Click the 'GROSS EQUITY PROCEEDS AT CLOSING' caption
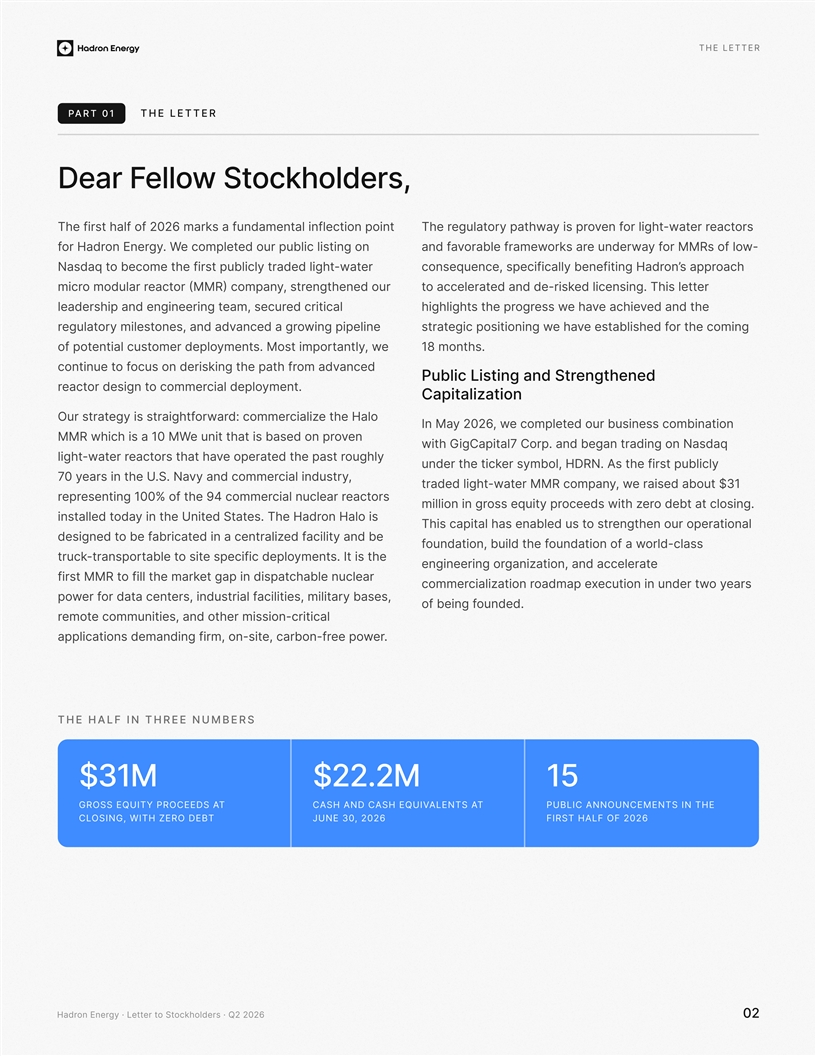Screen dimensions: 816x1056 [151, 812]
